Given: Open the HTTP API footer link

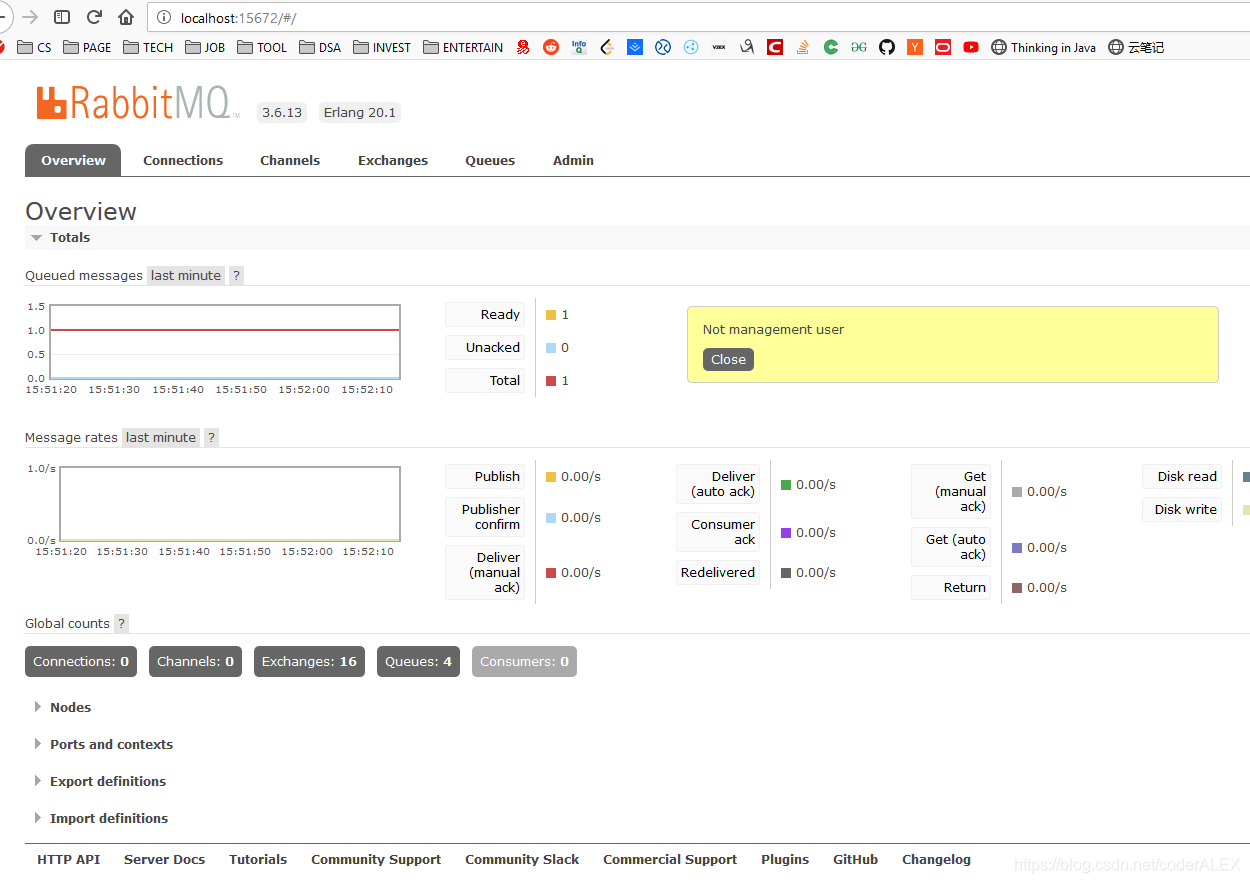Looking at the screenshot, I should [x=69, y=859].
